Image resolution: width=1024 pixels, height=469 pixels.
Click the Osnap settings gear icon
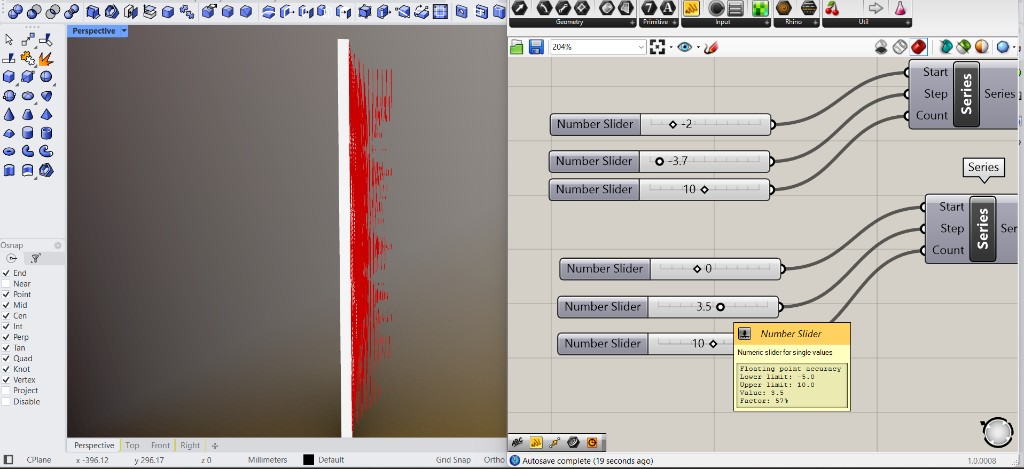coord(57,246)
